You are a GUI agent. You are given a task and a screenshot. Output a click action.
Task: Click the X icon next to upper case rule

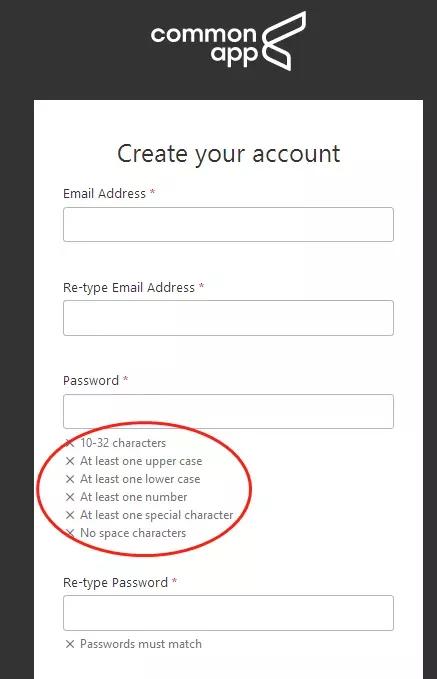pyautogui.click(x=70, y=461)
